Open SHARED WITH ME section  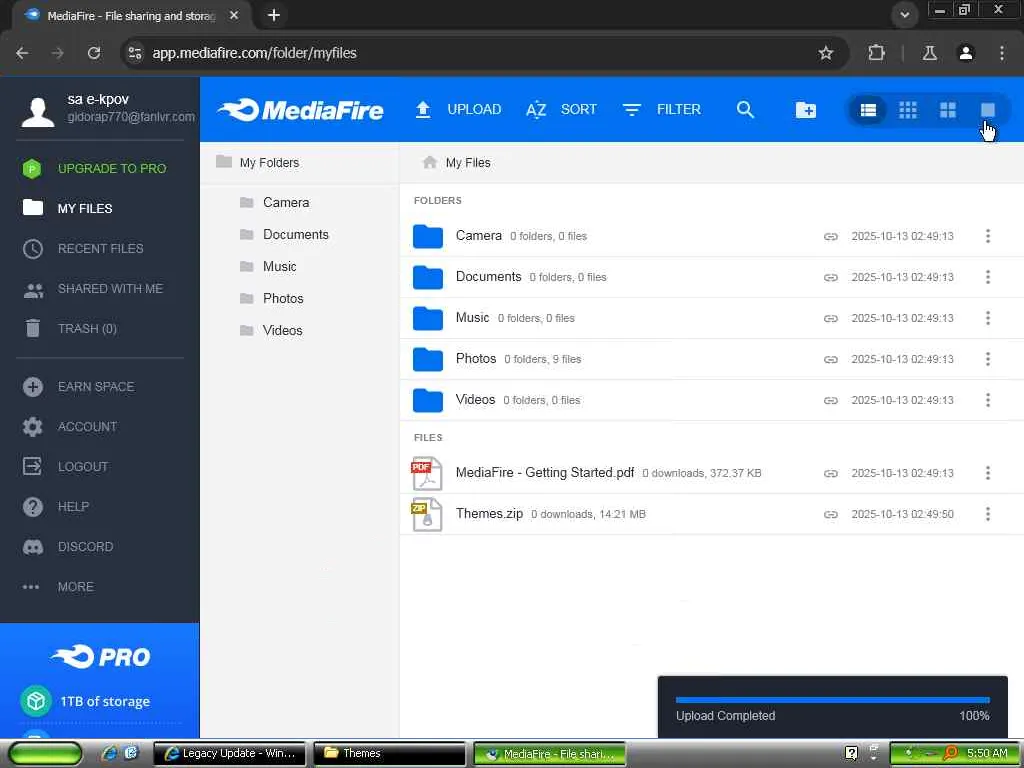pos(93,289)
